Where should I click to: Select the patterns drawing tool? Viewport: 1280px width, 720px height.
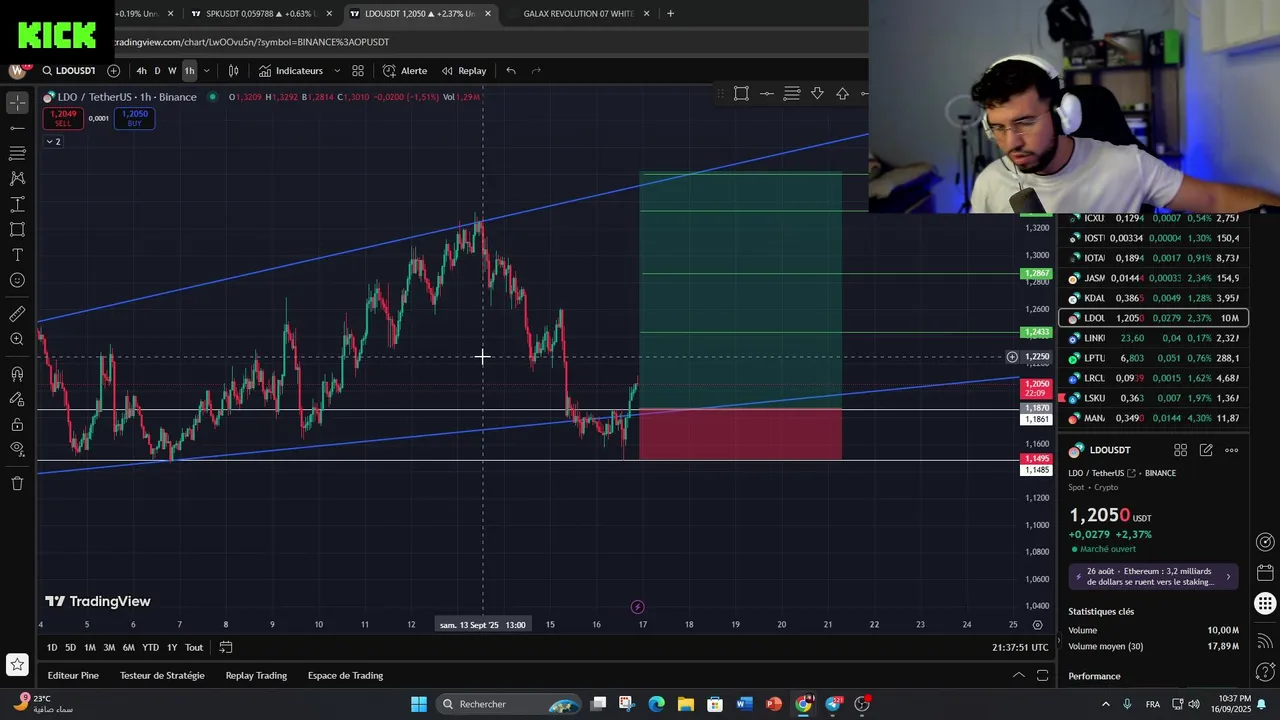click(17, 178)
